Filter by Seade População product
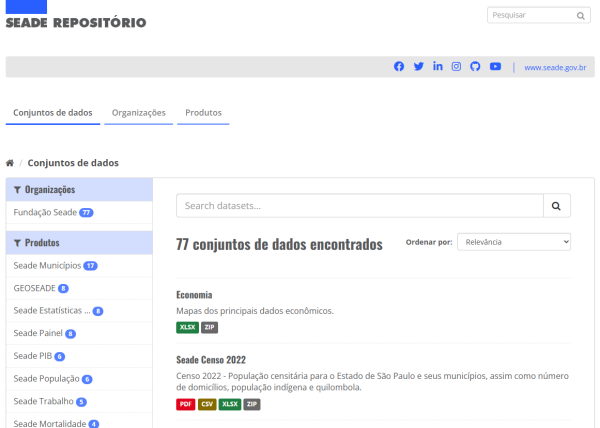Image resolution: width=600 pixels, height=428 pixels. tap(79, 379)
